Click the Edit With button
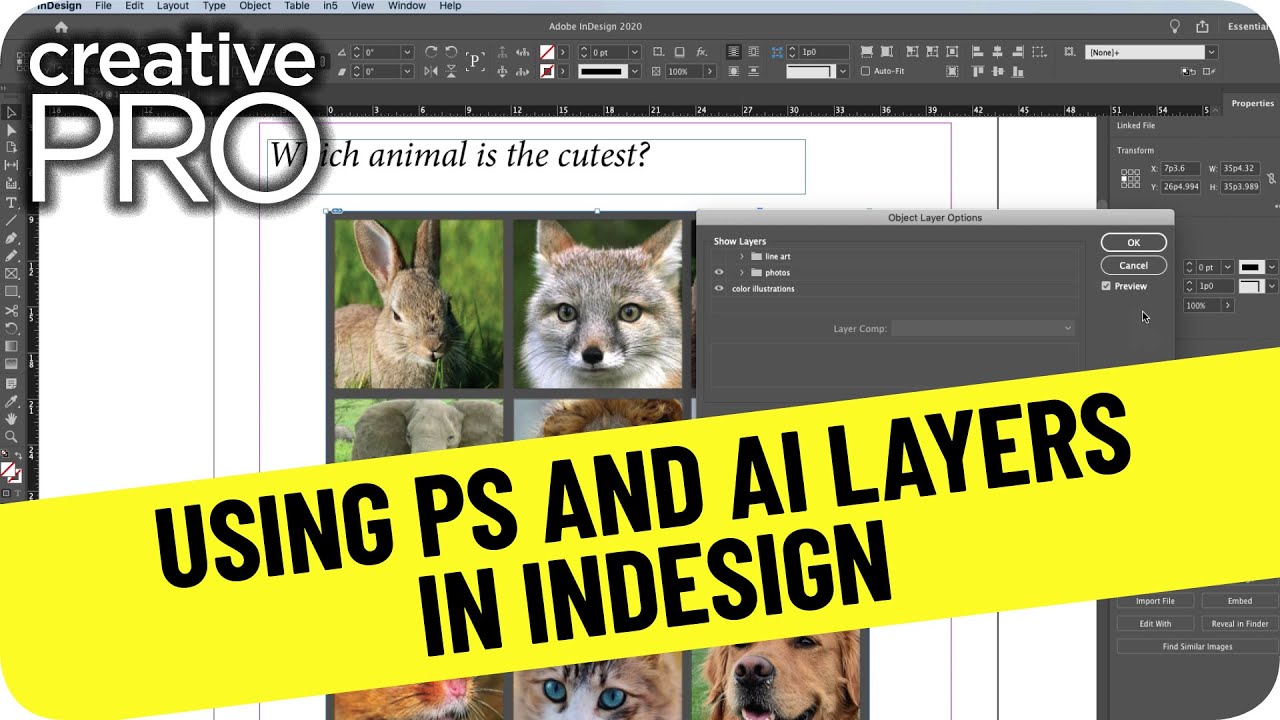Image resolution: width=1280 pixels, height=720 pixels. 1155,623
